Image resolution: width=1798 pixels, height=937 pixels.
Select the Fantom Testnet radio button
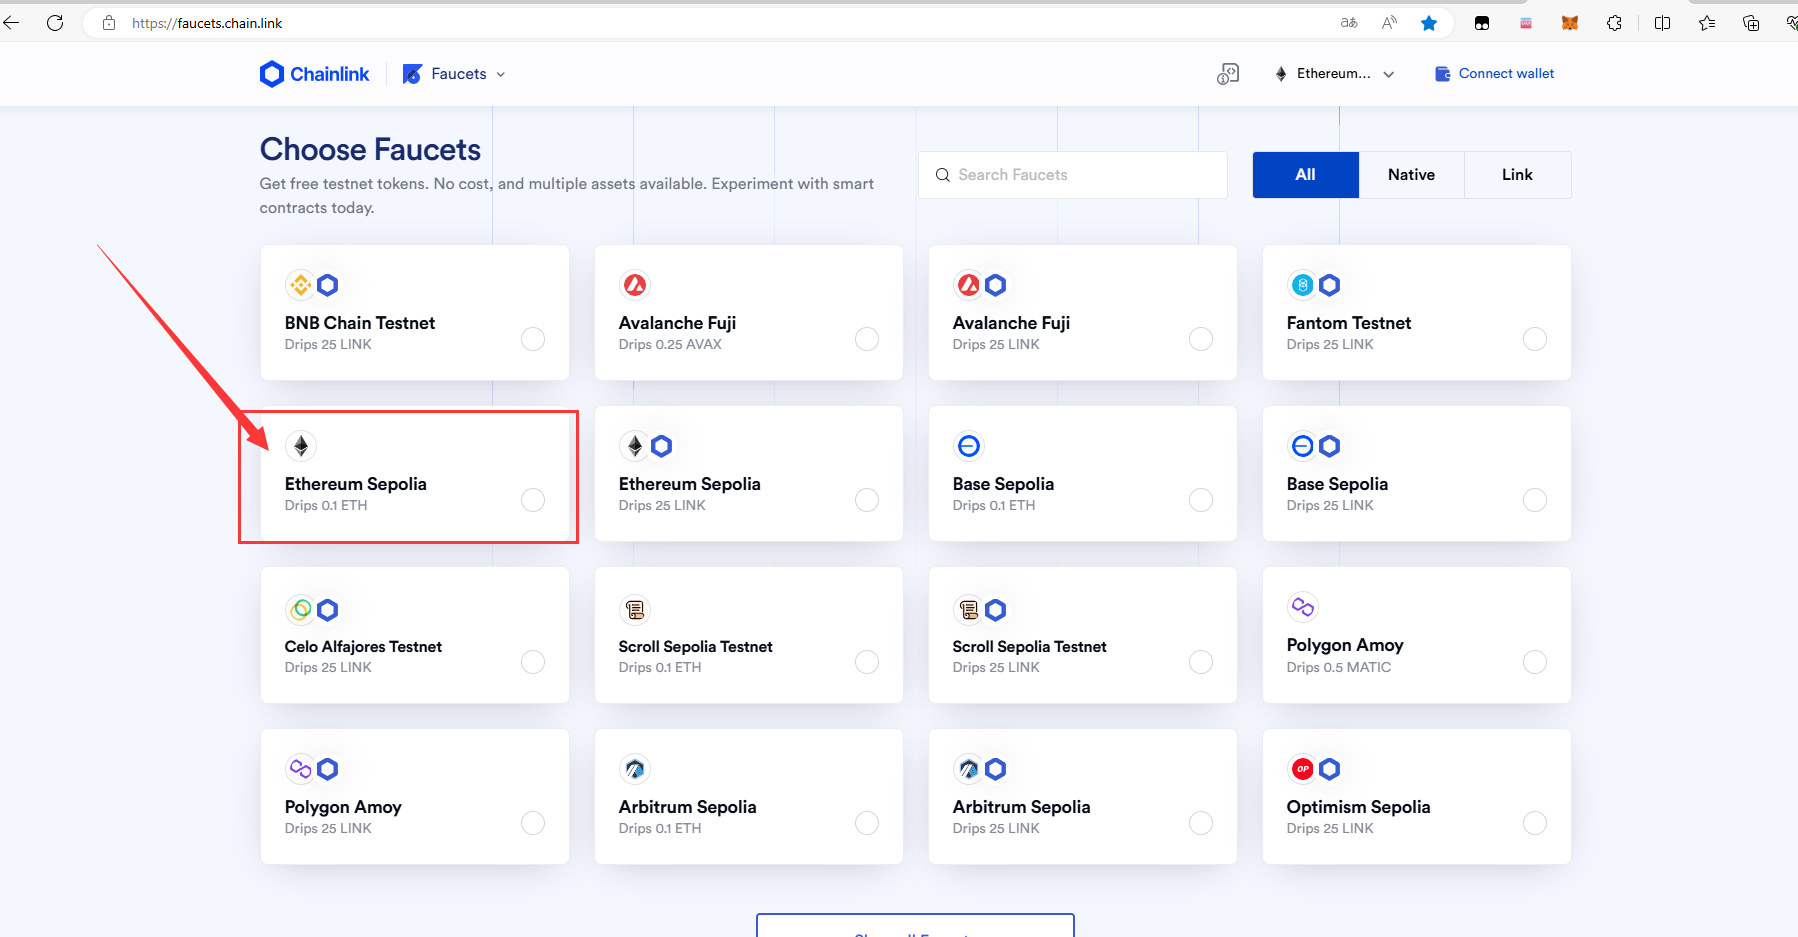[x=1535, y=339]
